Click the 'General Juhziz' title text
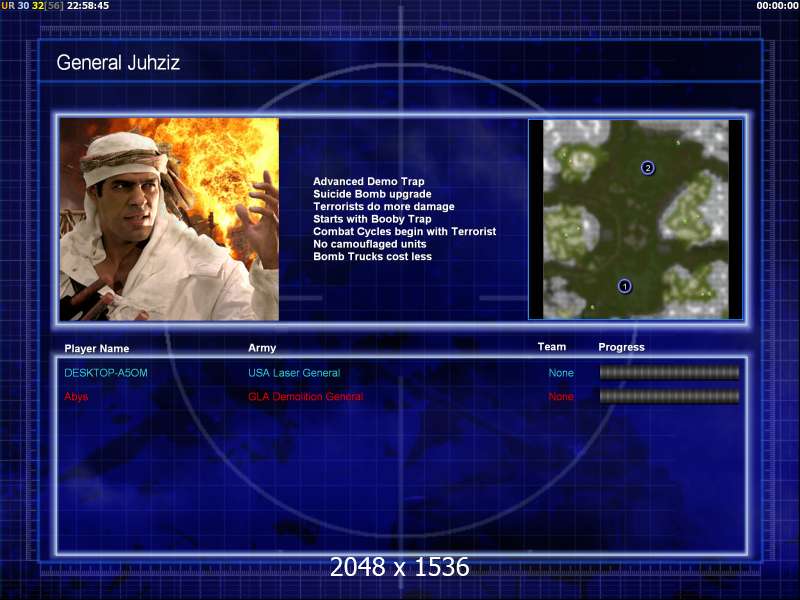This screenshot has height=600, width=800. [x=118, y=63]
